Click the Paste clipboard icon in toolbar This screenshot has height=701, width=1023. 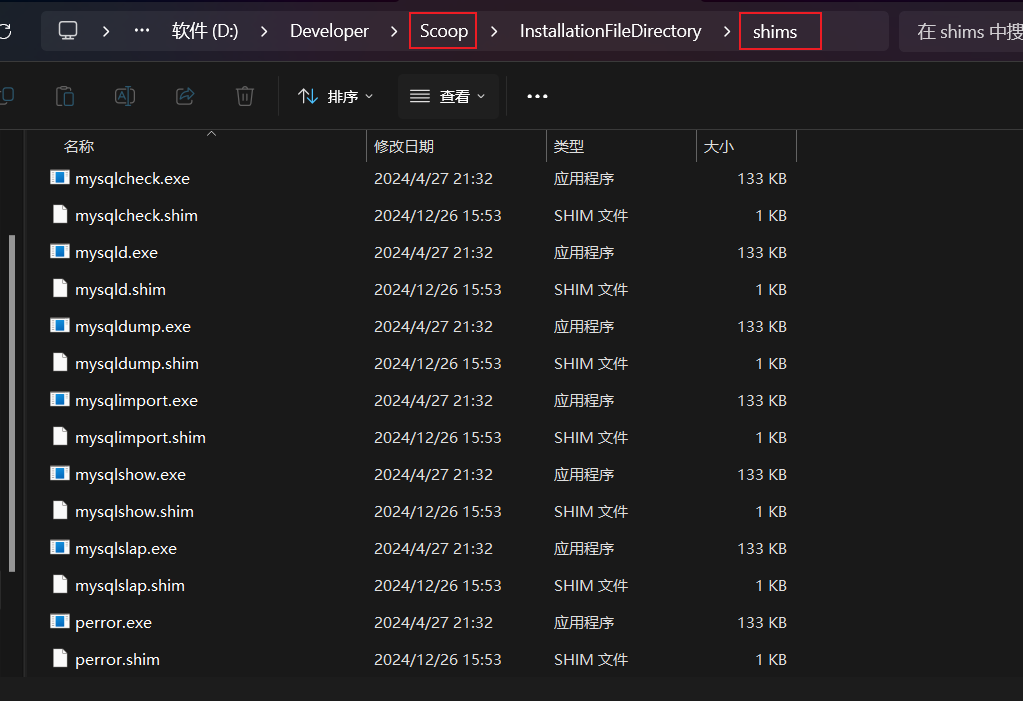click(x=65, y=96)
